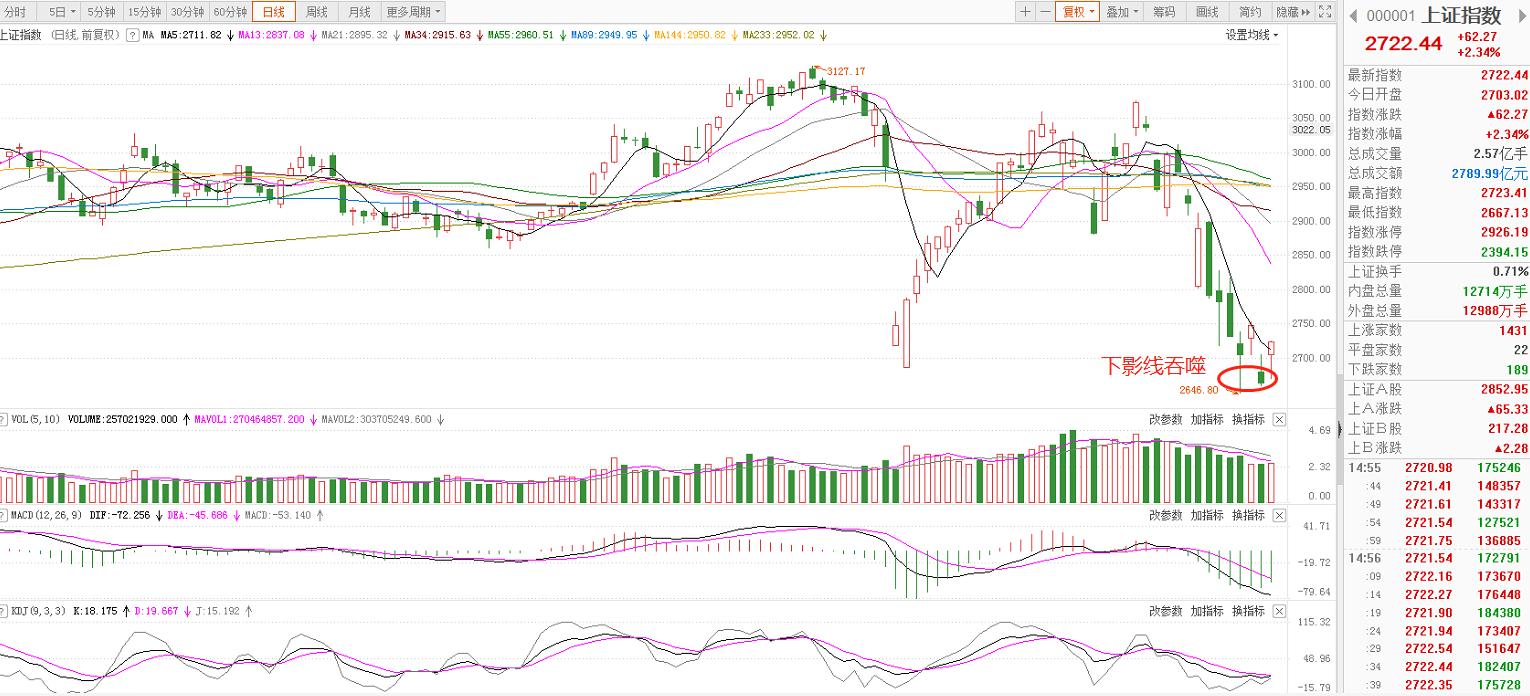This screenshot has height=696, width=1530.
Task: Enter fullscreen chart view icon
Action: (1325, 12)
